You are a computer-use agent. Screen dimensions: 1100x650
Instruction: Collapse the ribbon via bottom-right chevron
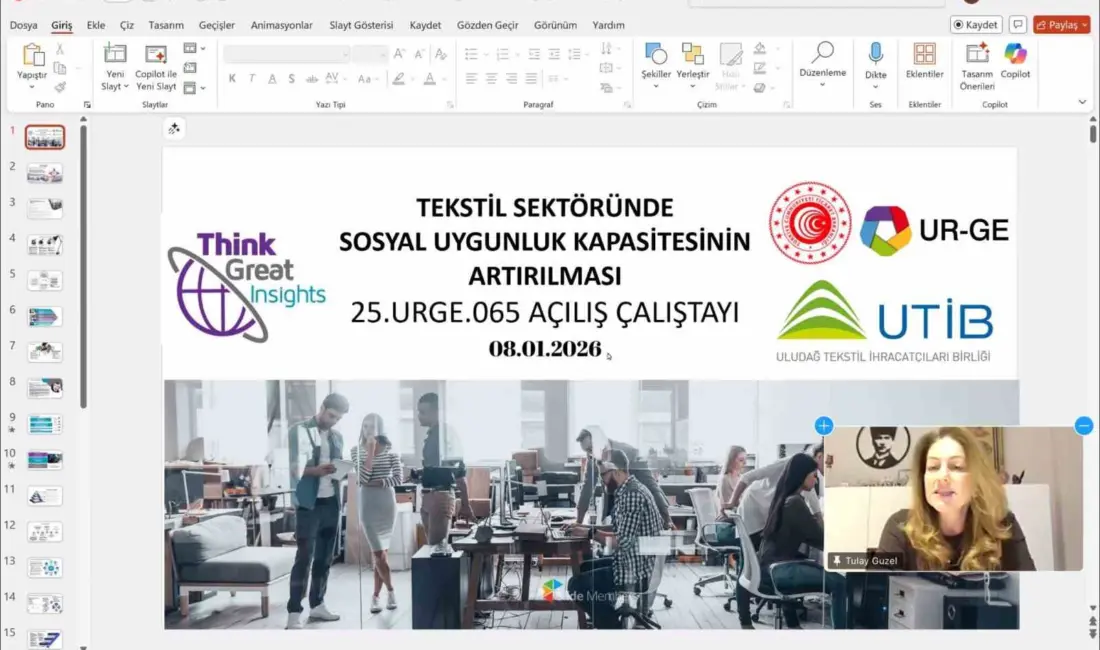(1082, 102)
